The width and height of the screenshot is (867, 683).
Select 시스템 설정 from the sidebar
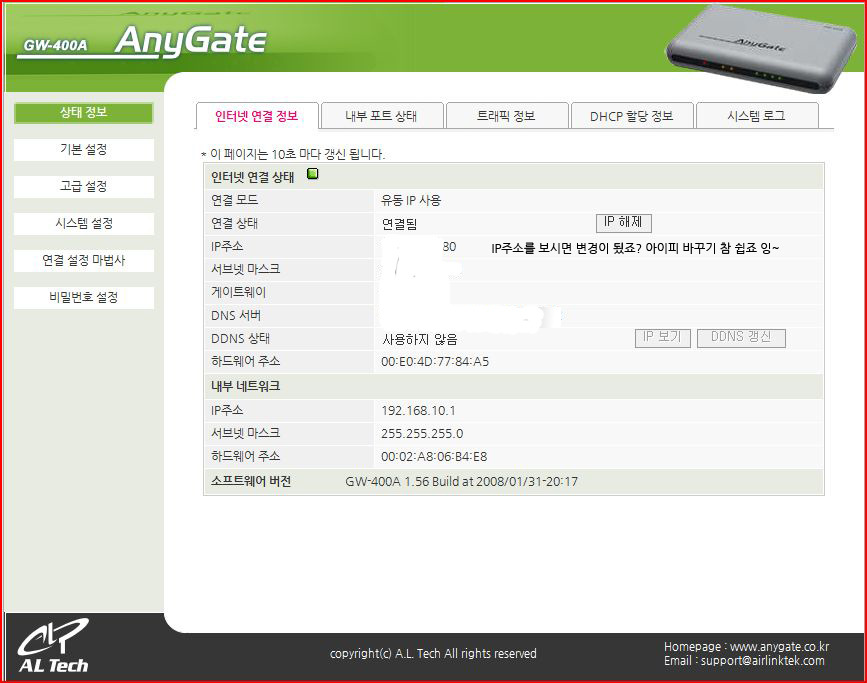(x=83, y=224)
